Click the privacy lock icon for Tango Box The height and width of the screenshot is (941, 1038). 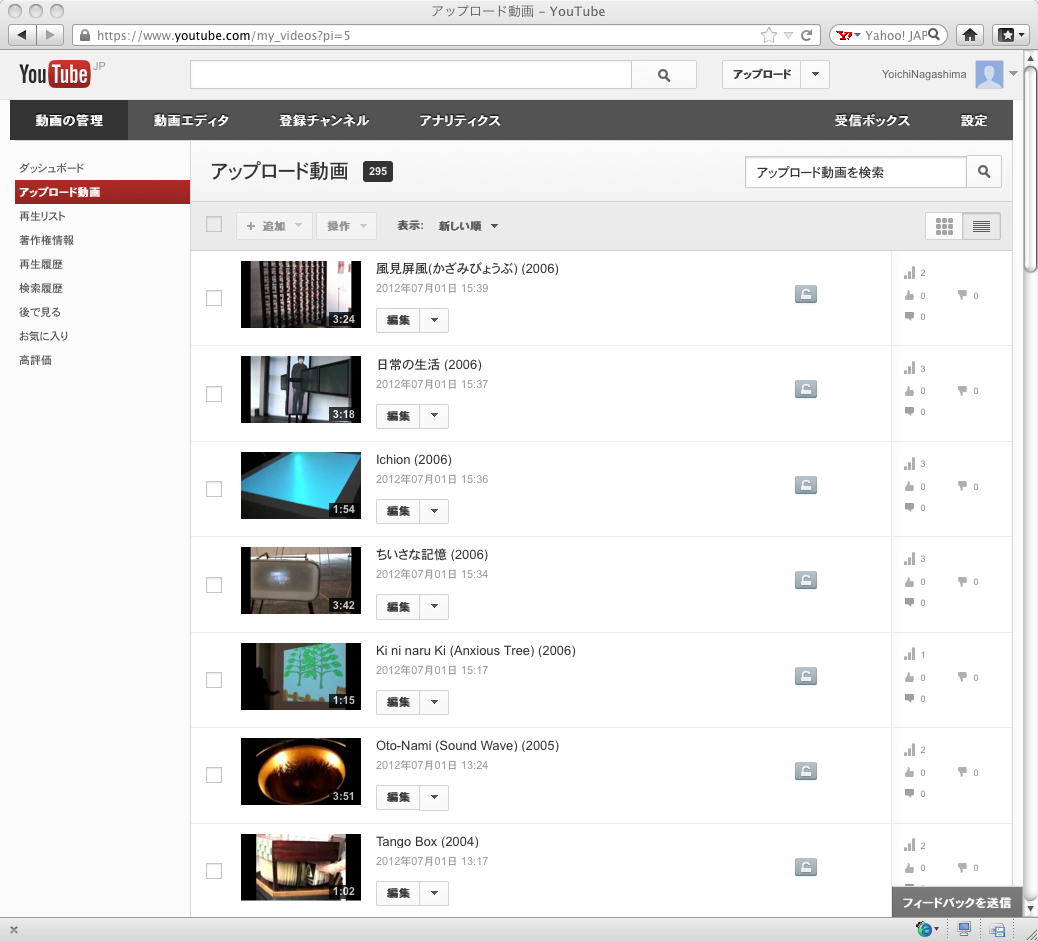point(806,867)
